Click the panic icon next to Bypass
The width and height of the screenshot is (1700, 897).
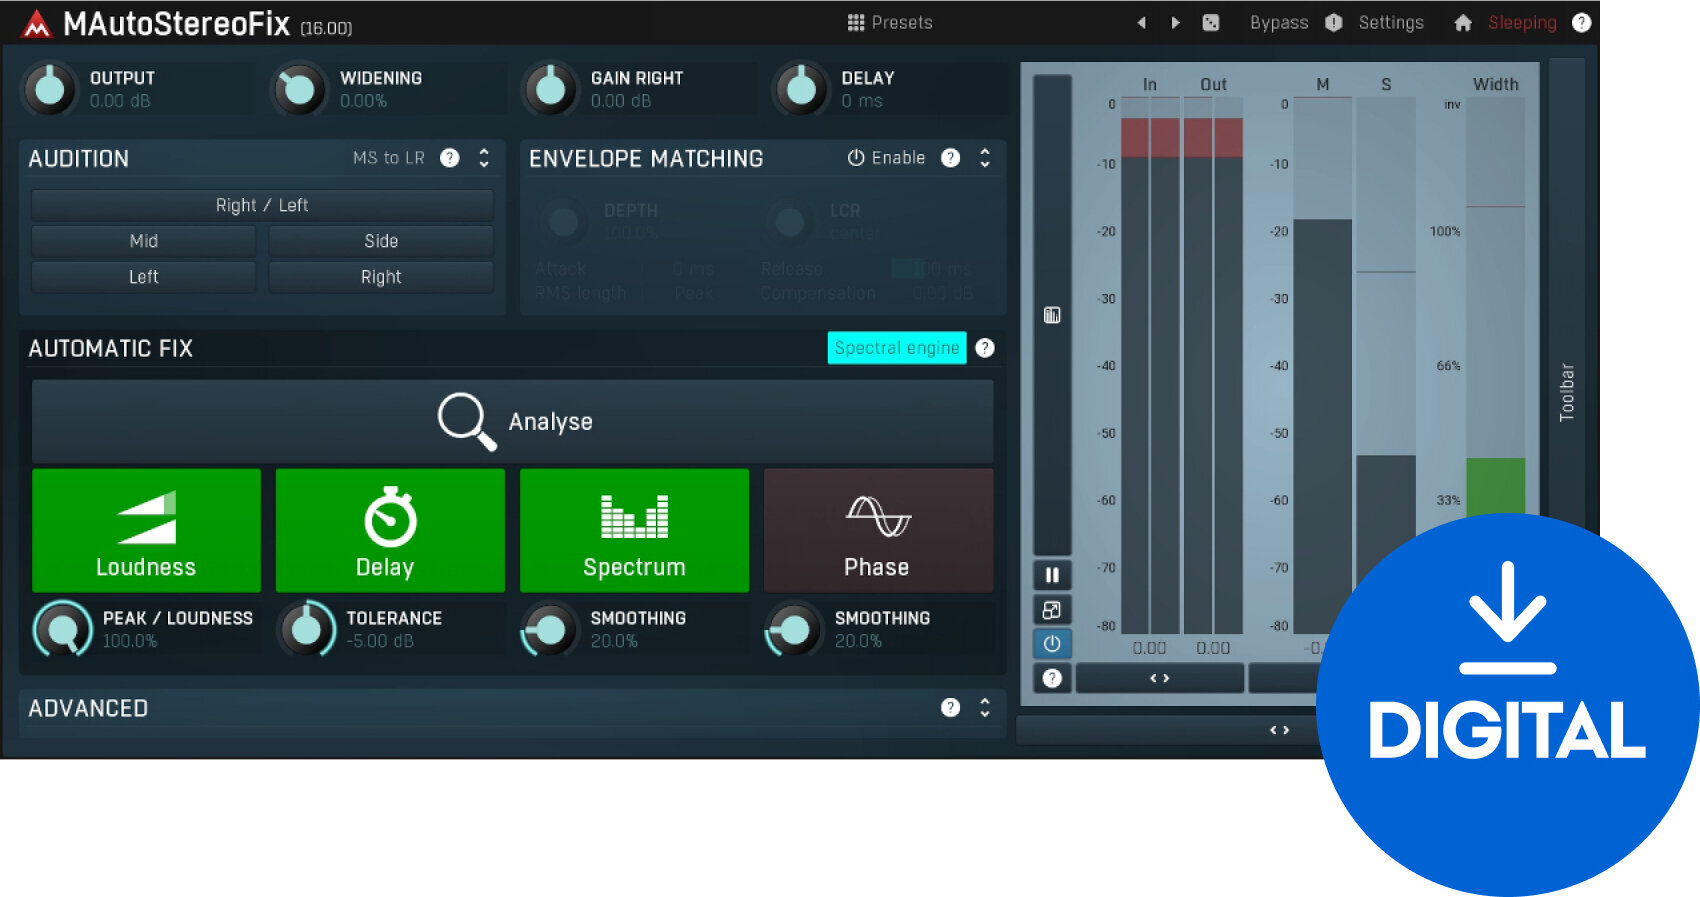pos(1334,22)
